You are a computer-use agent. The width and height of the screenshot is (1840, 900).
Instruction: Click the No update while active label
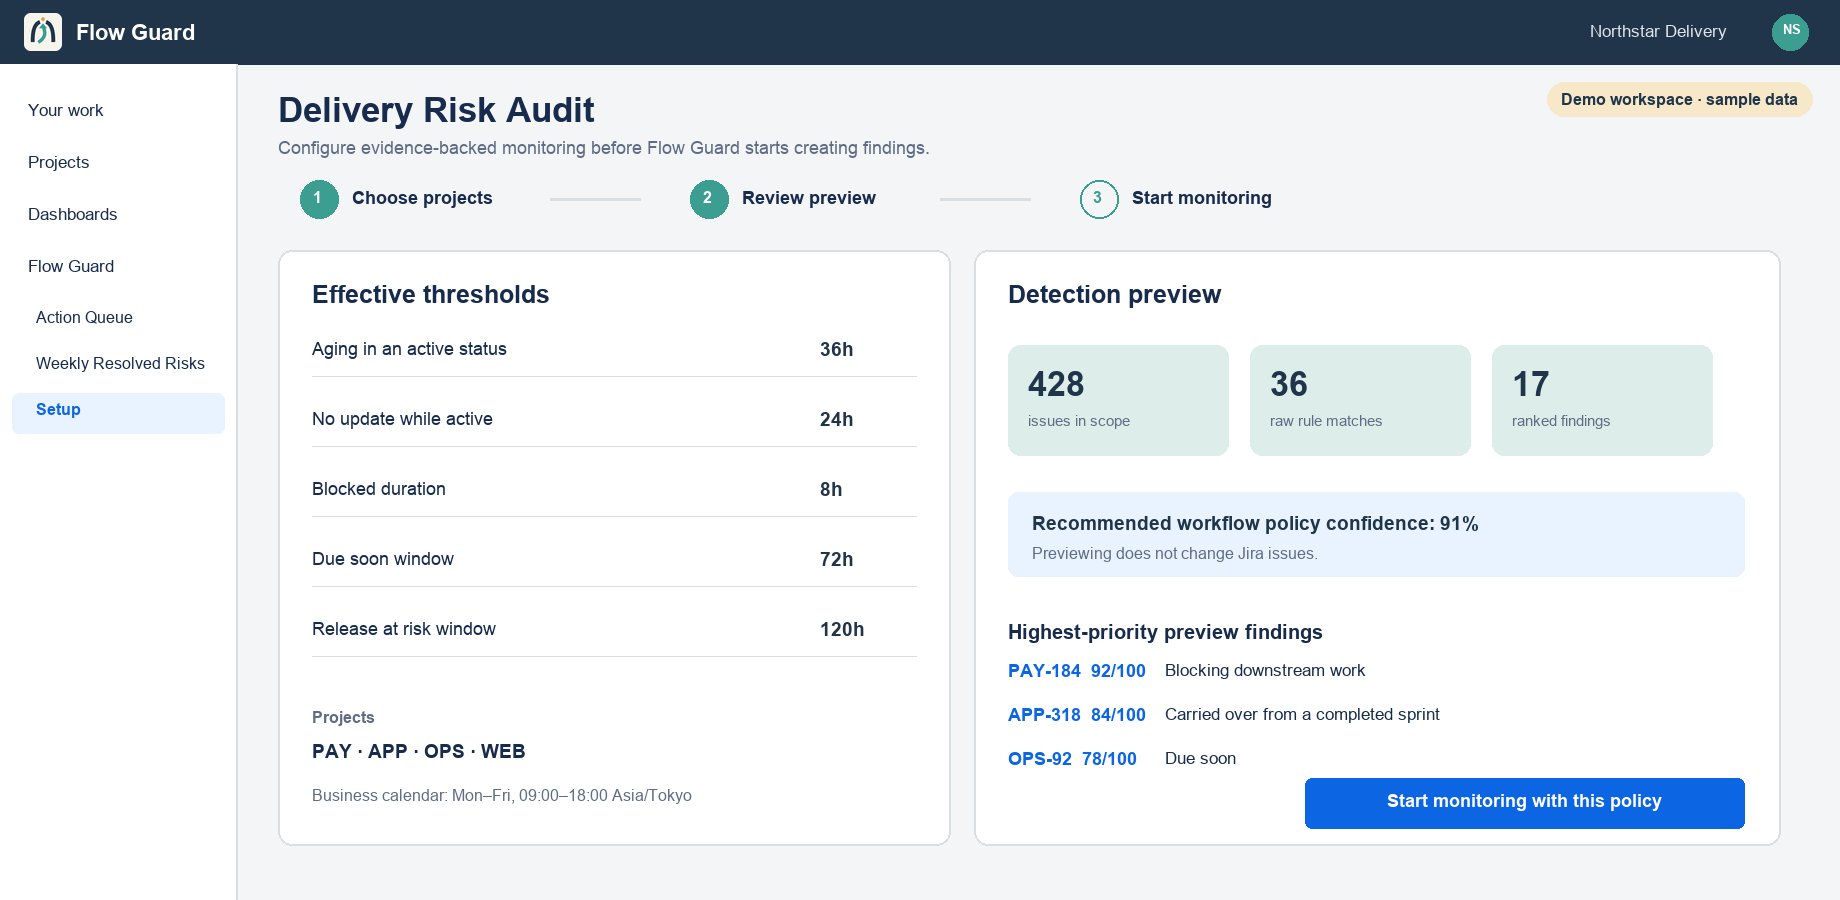pos(402,419)
